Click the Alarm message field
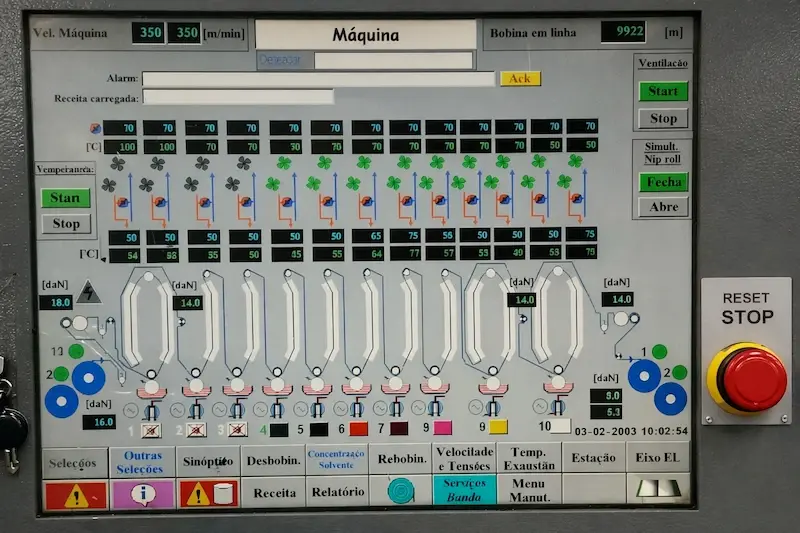 [x=318, y=79]
